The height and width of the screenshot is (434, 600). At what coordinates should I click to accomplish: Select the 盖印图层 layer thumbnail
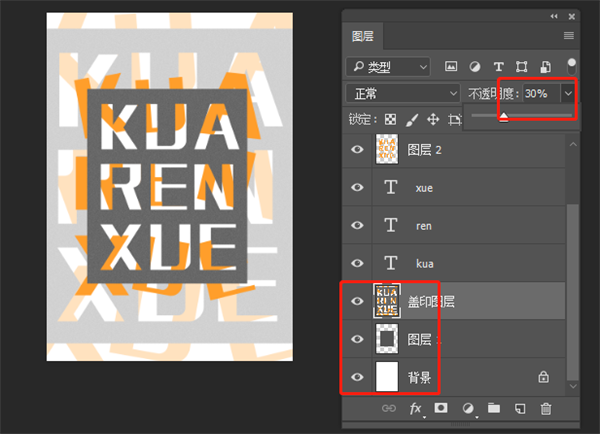(387, 301)
